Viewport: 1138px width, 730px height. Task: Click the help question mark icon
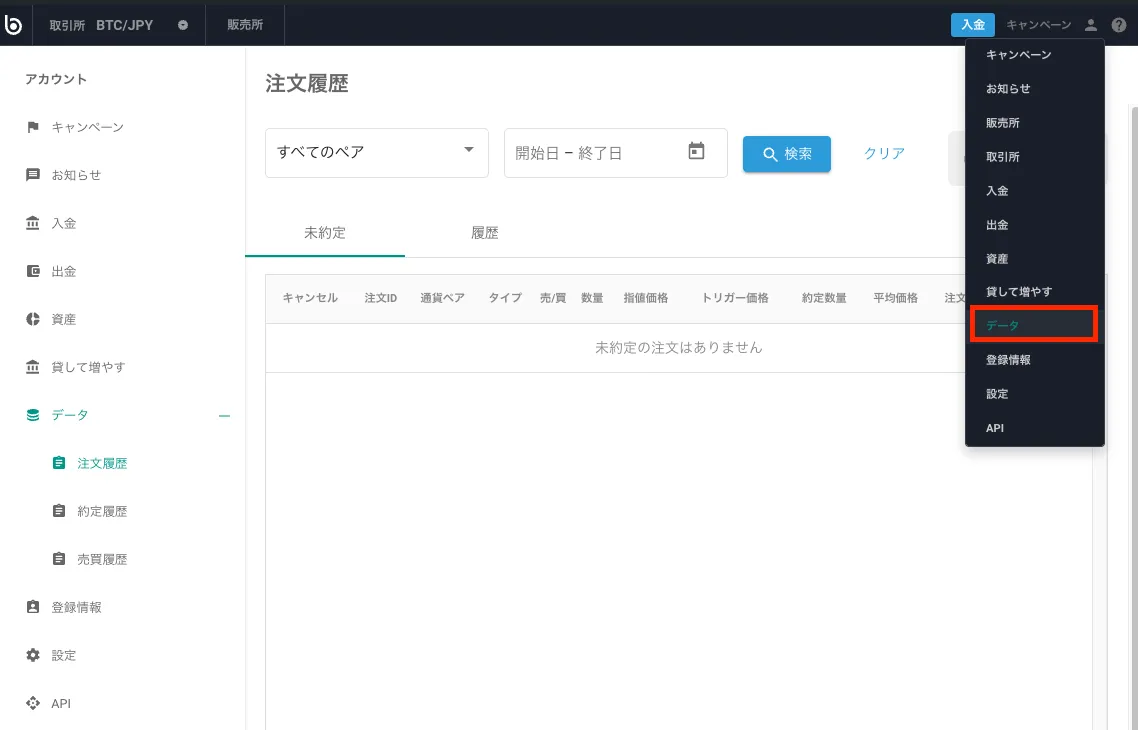click(1119, 25)
